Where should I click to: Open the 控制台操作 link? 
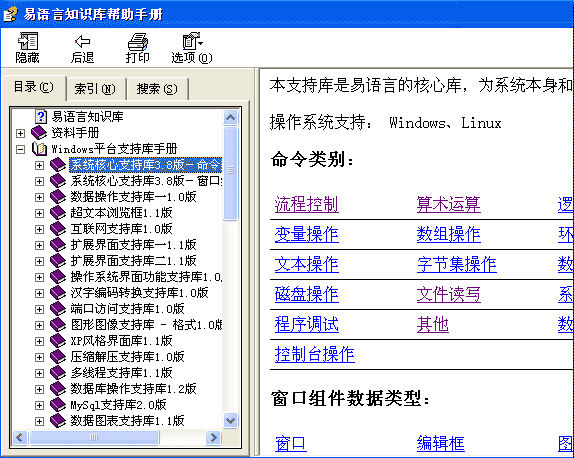[x=315, y=354]
